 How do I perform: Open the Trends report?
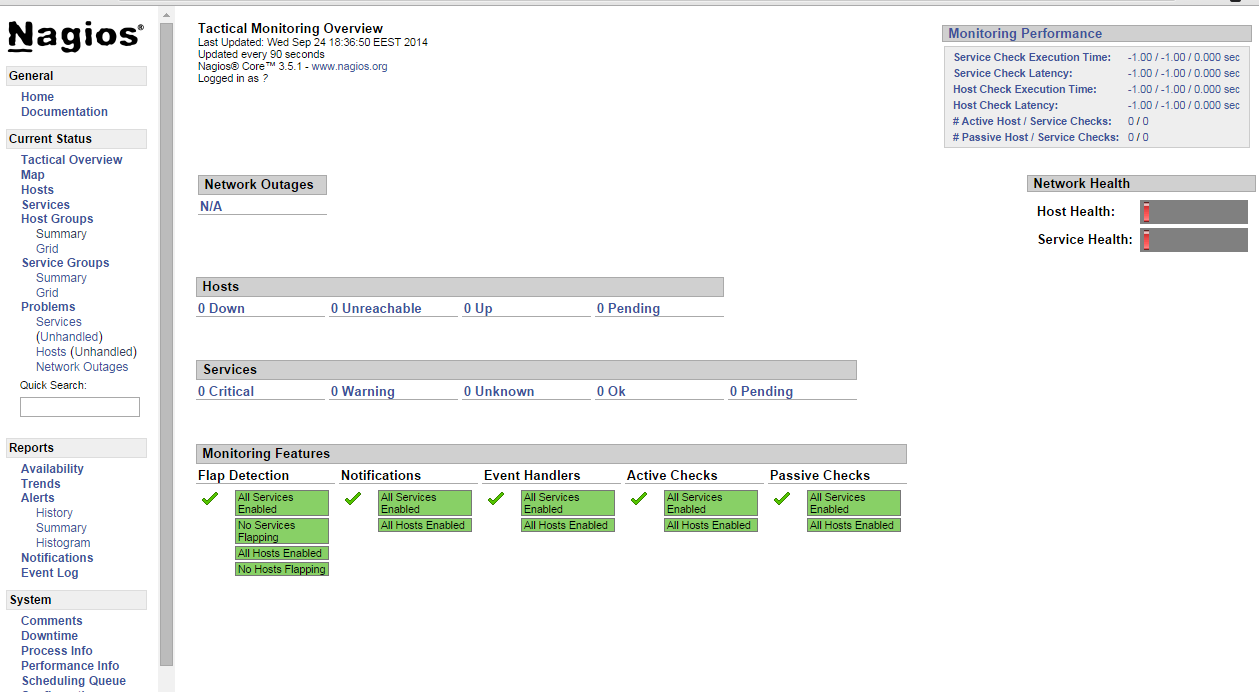(41, 484)
